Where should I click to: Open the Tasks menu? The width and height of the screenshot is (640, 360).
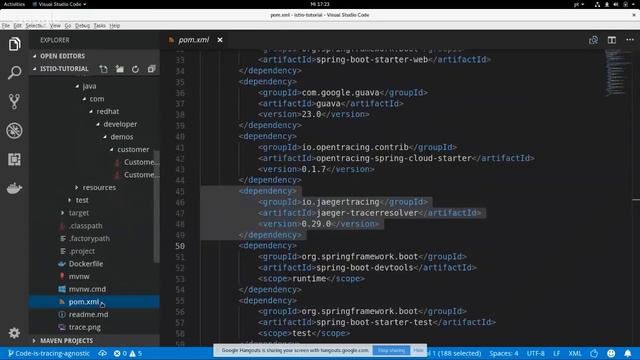click(100, 26)
